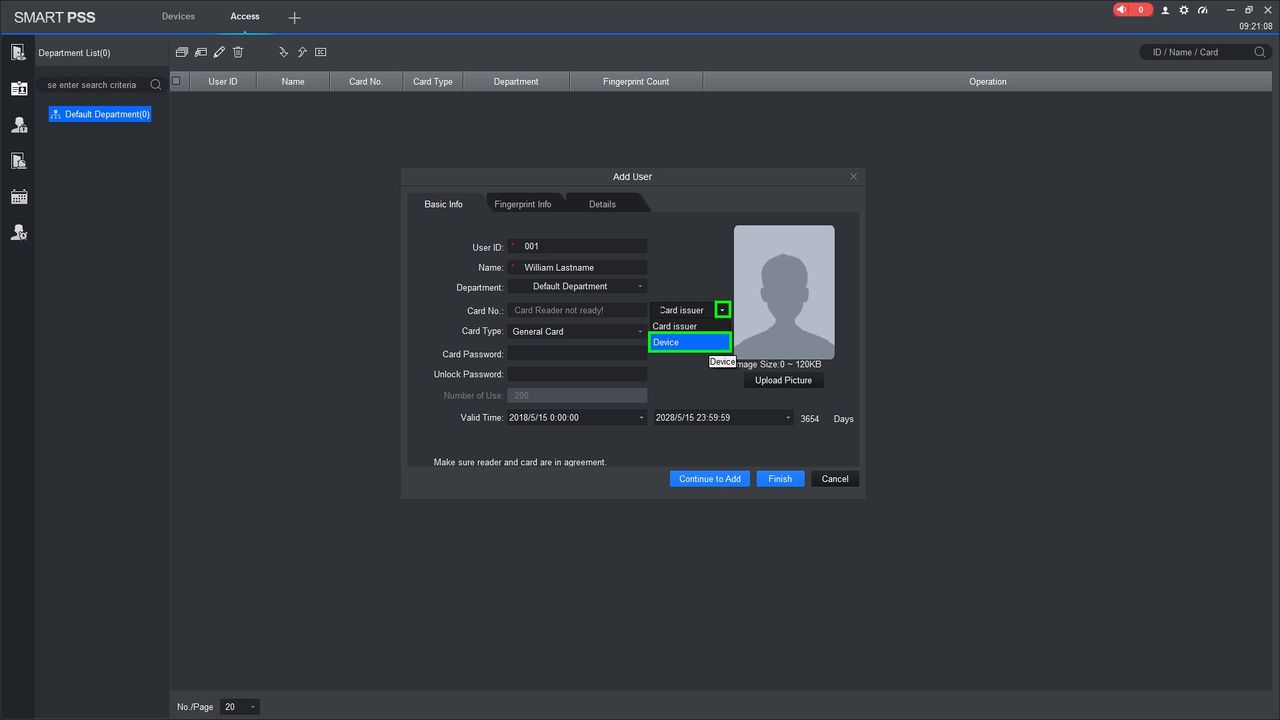Click the Card Password input field

point(577,354)
